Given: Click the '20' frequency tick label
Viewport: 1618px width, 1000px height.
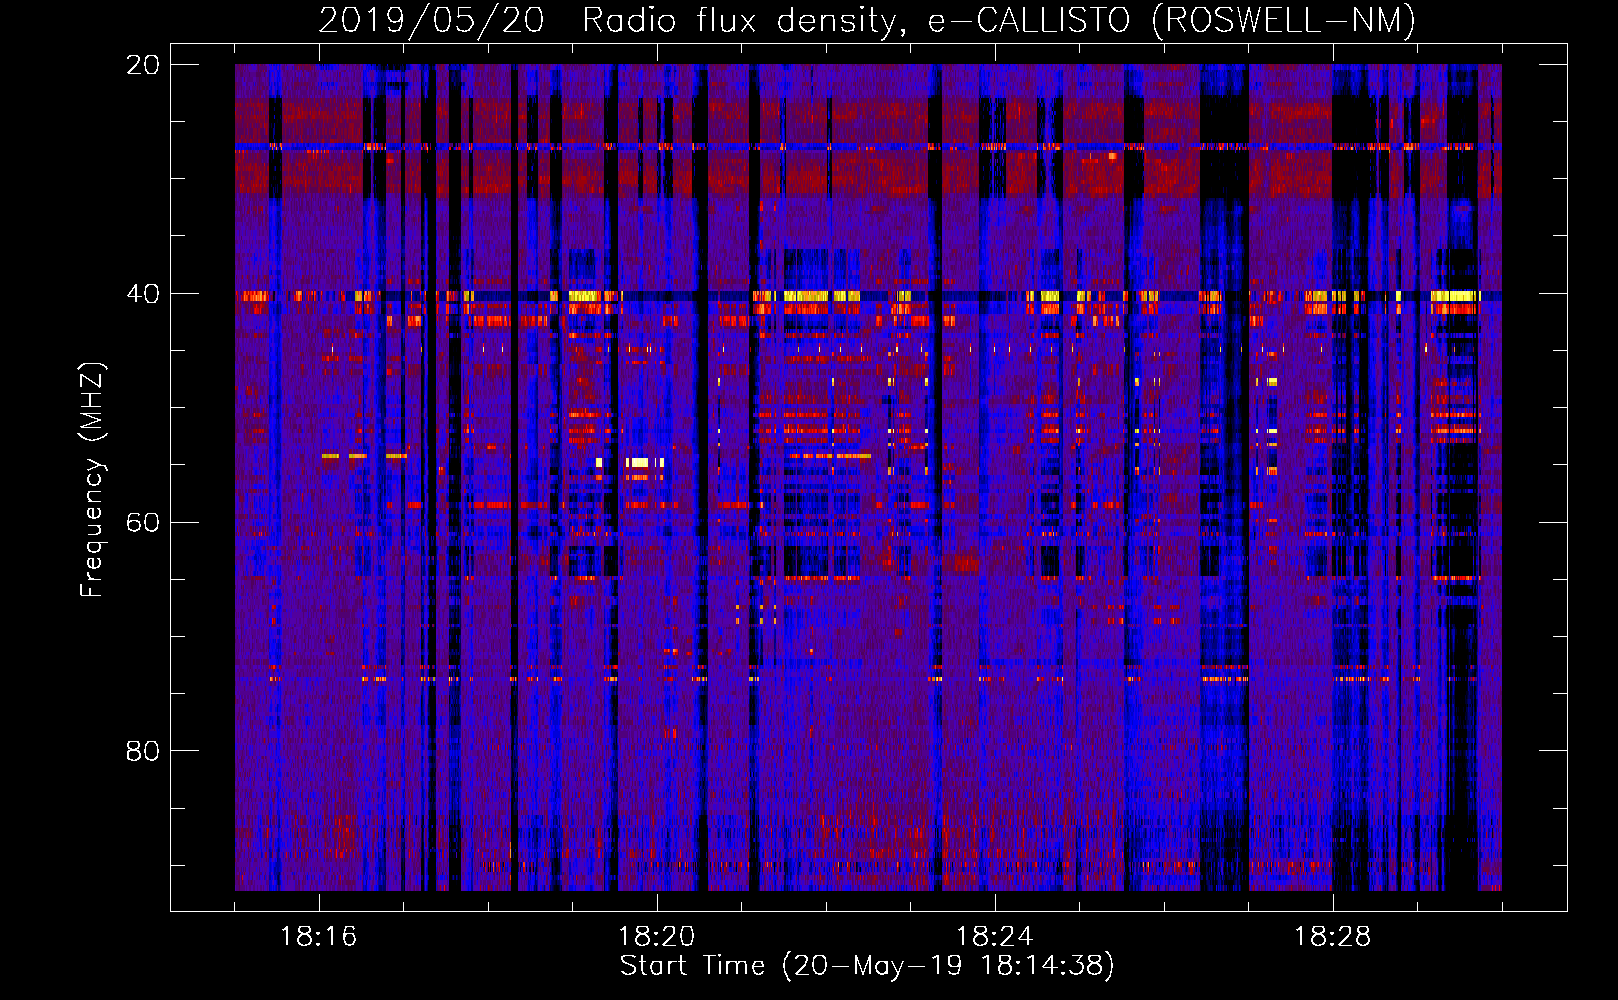Looking at the screenshot, I should tap(142, 65).
